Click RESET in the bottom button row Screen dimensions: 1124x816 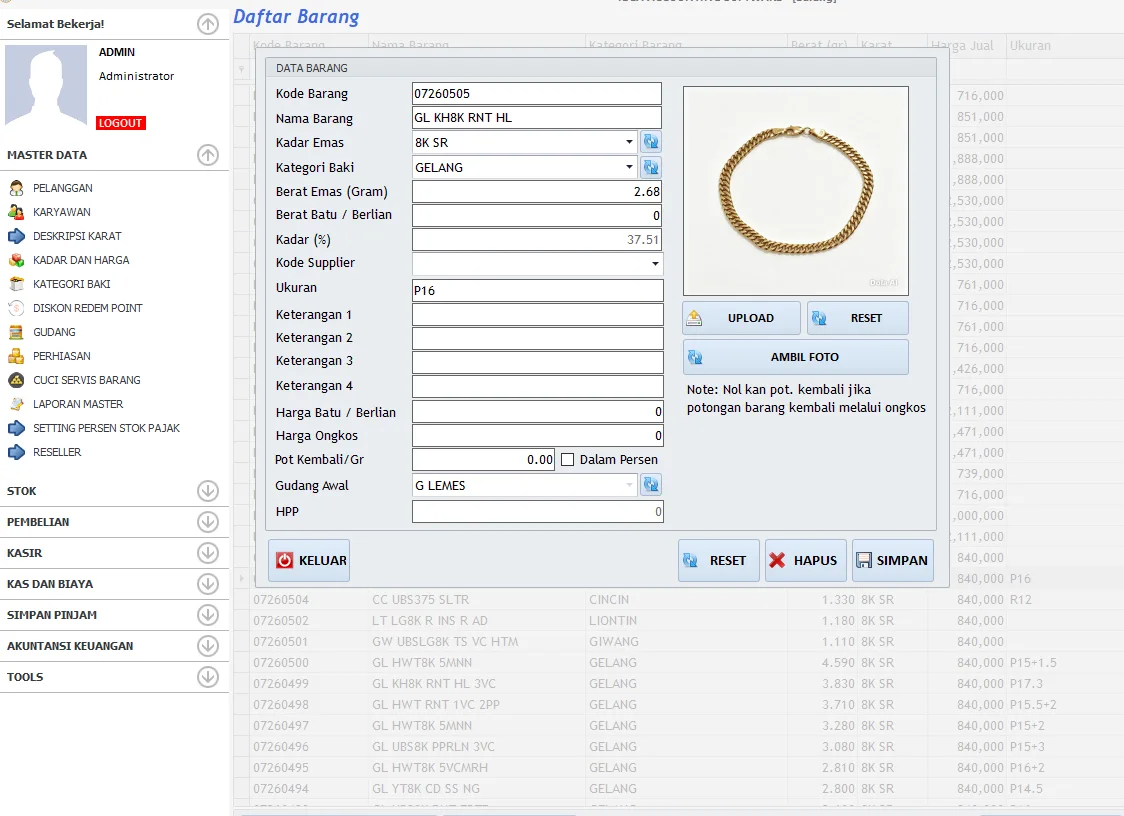(x=718, y=561)
